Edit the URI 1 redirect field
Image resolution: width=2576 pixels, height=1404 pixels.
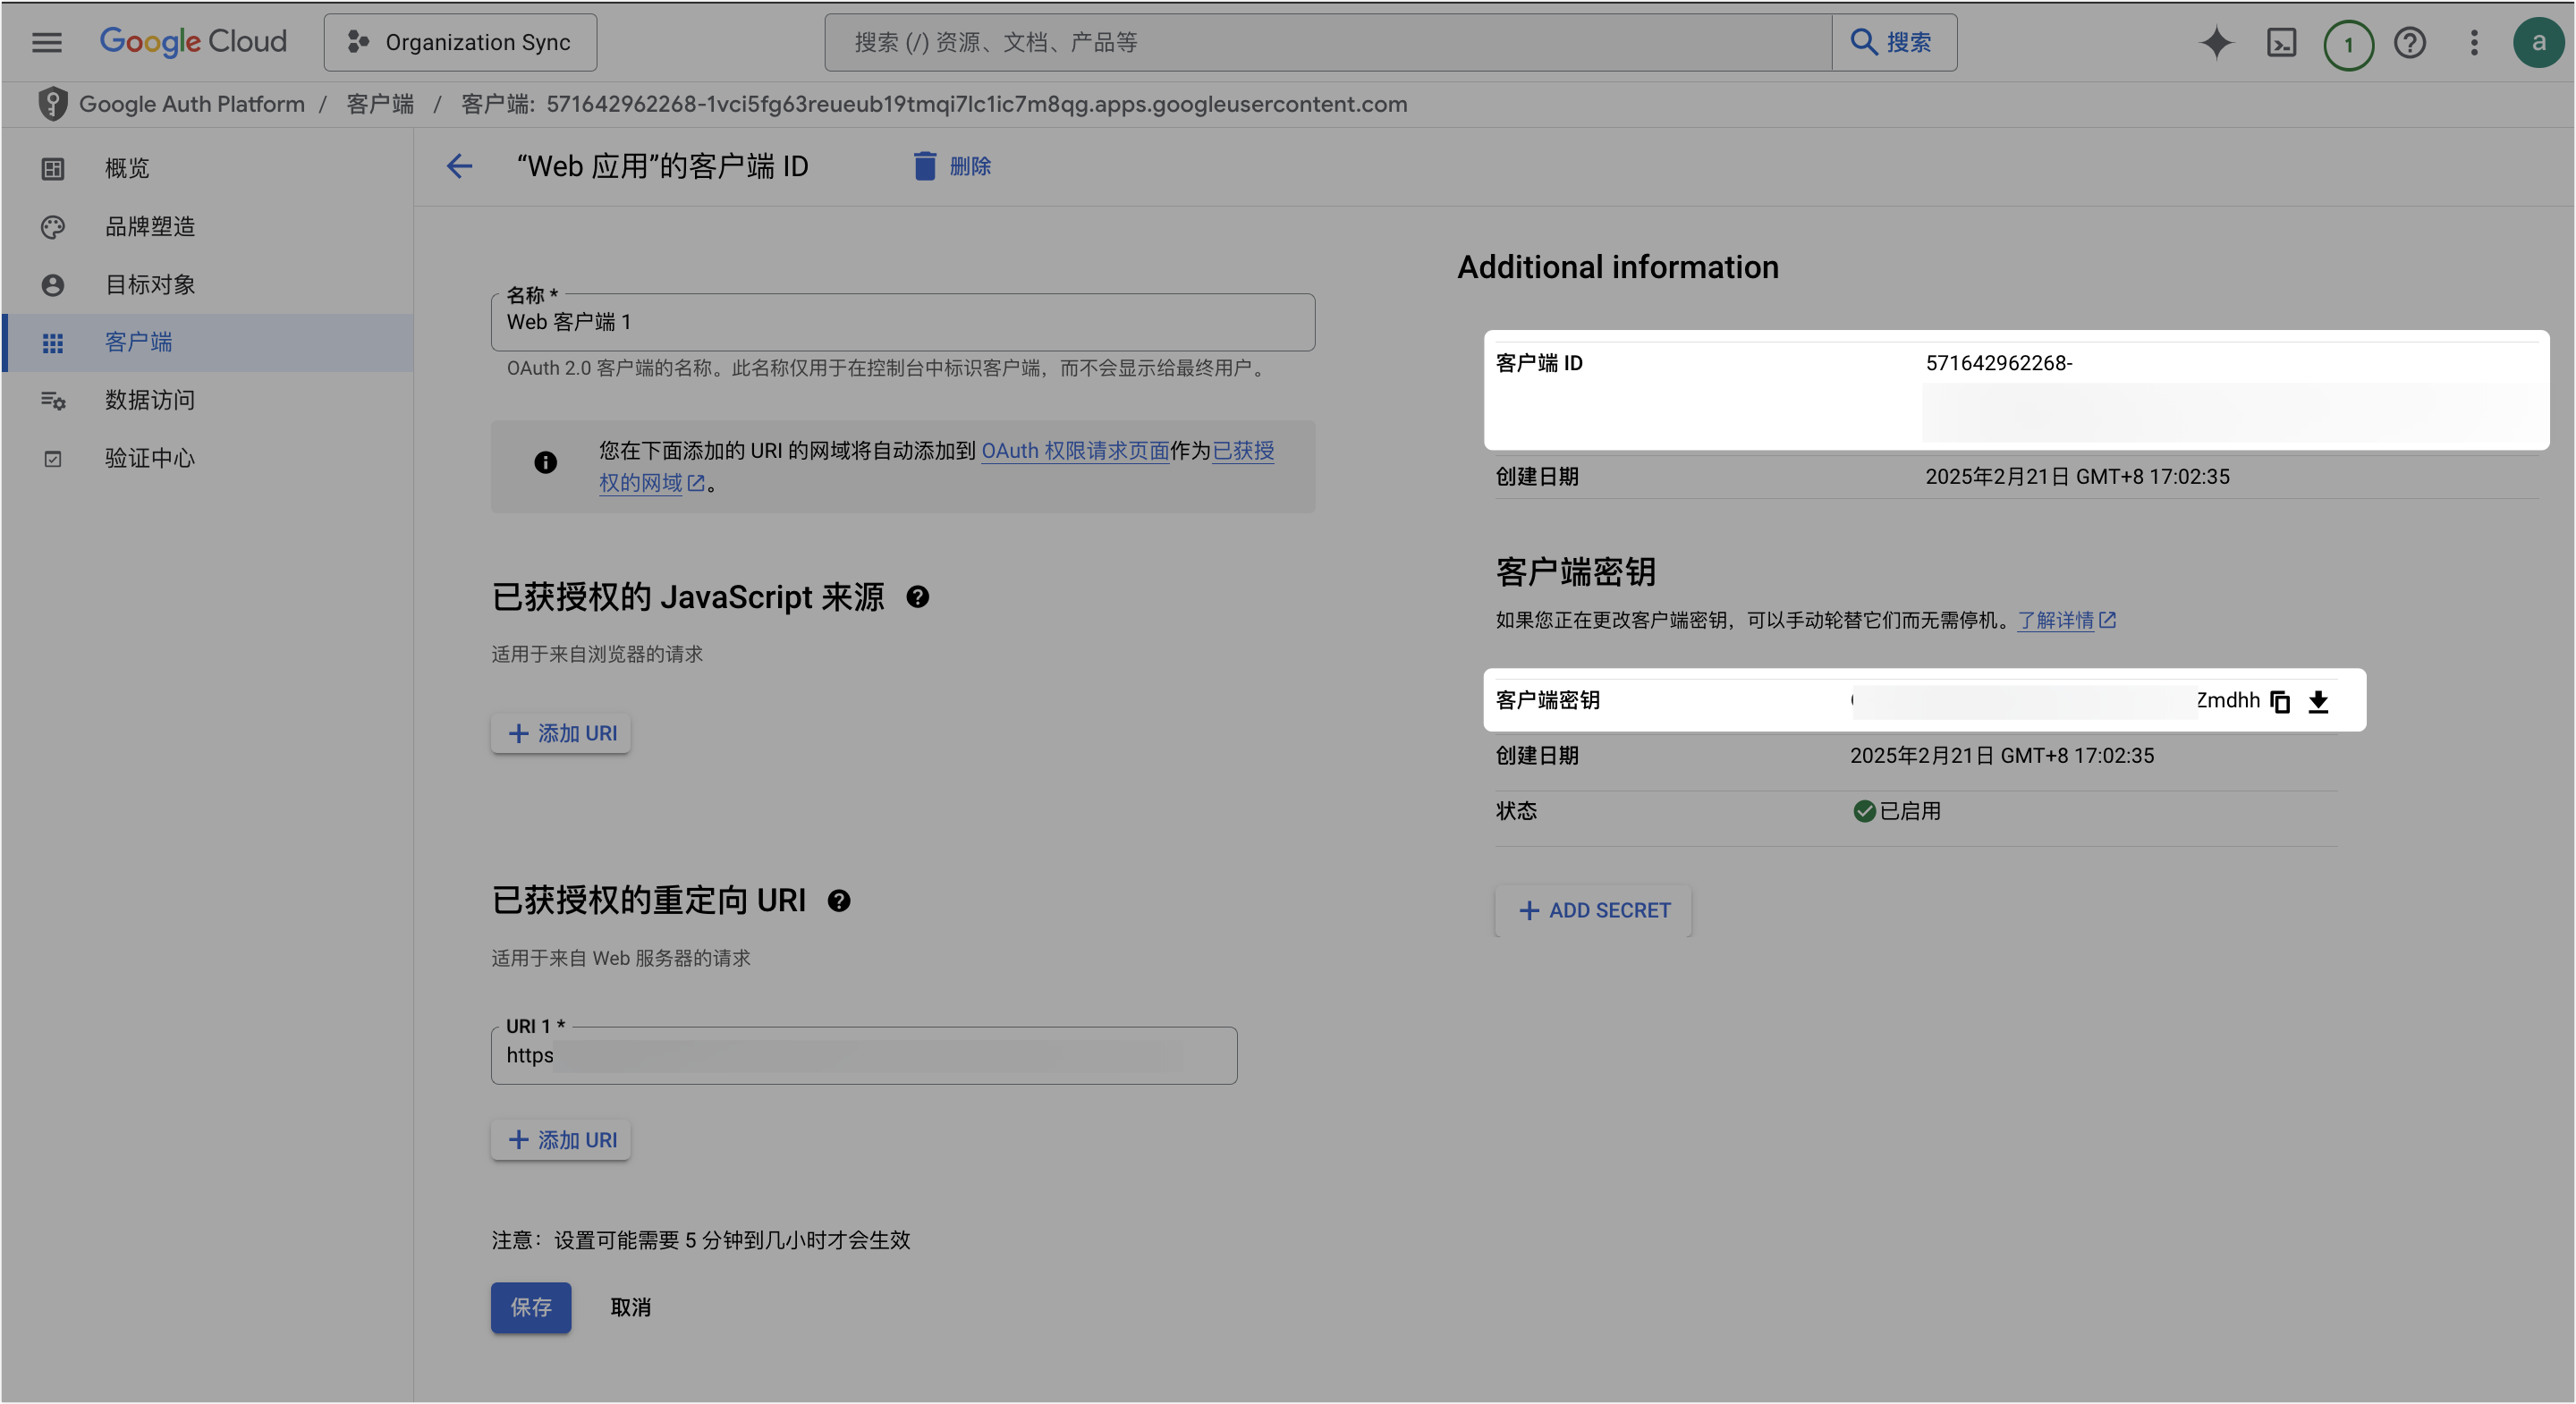(864, 1055)
